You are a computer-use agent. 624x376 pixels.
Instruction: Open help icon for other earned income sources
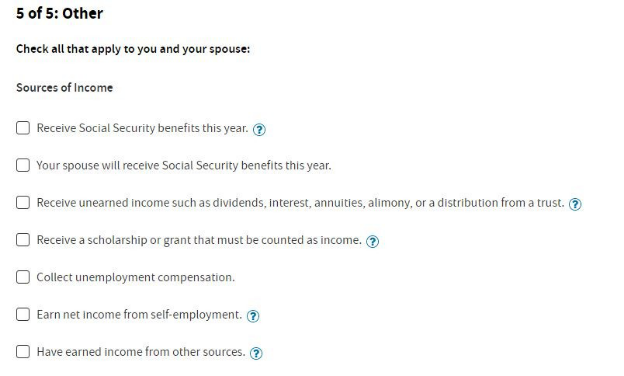[x=256, y=353]
